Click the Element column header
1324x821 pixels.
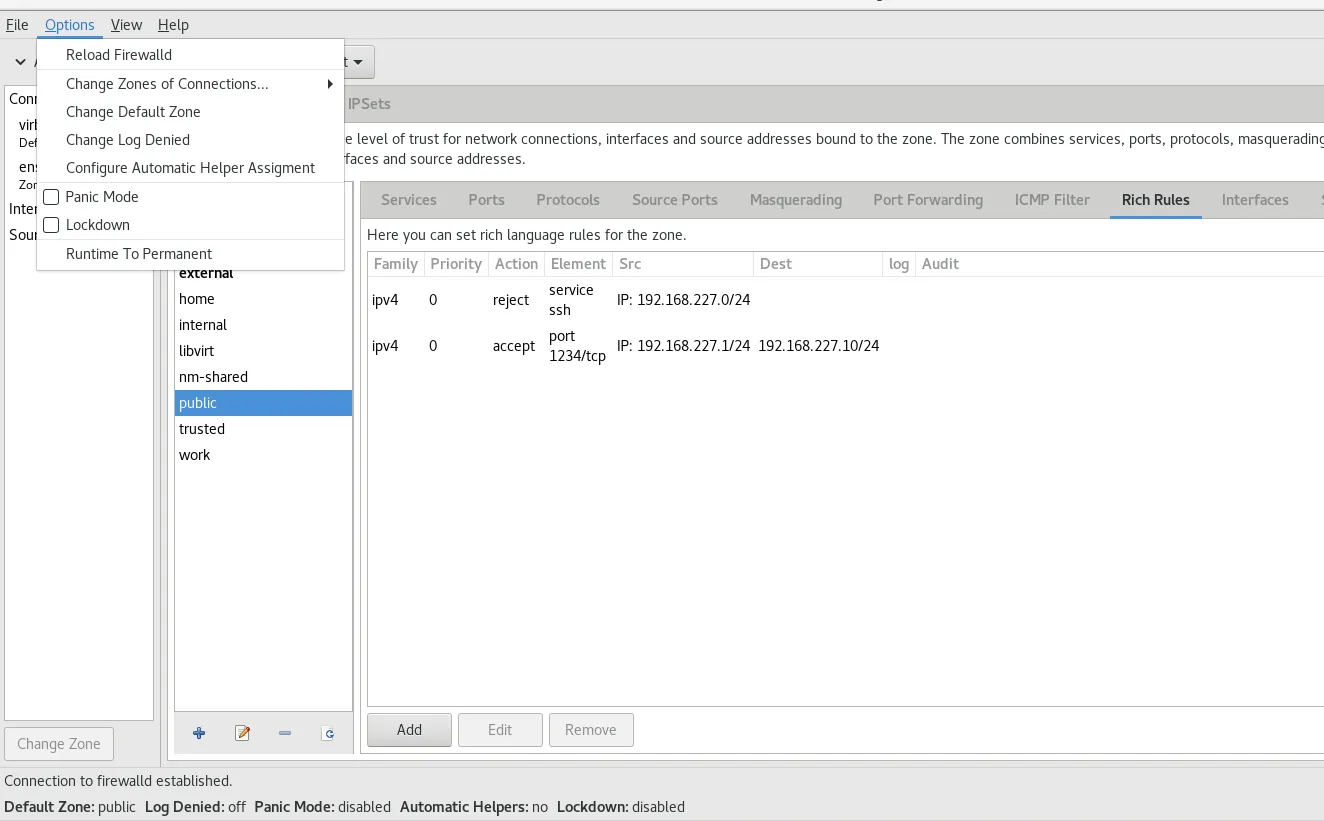578,264
